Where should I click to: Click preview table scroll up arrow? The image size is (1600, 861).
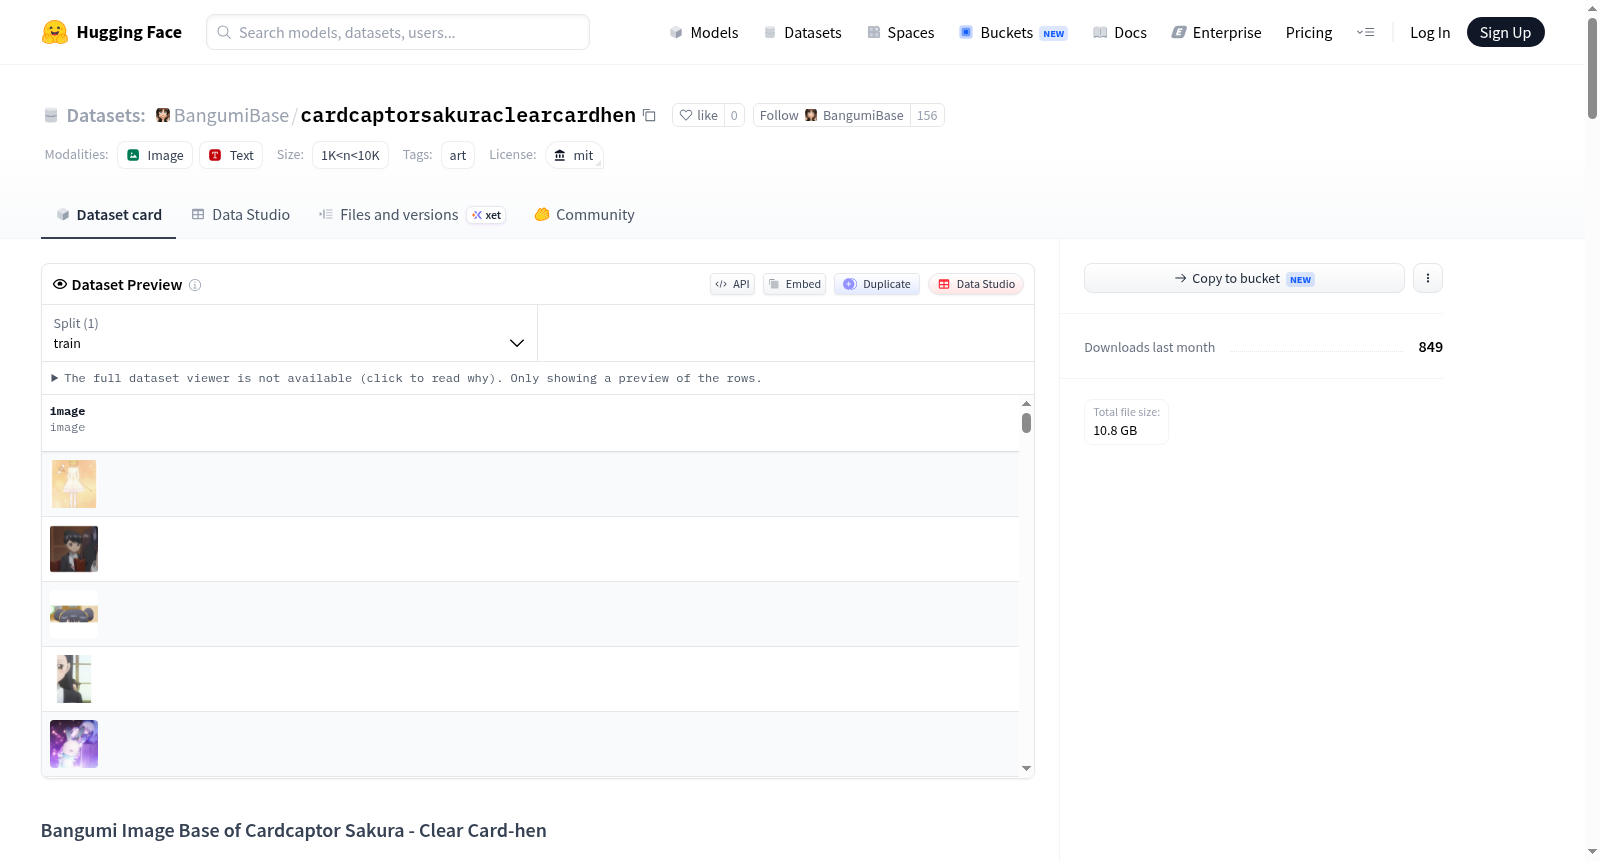pos(1026,404)
